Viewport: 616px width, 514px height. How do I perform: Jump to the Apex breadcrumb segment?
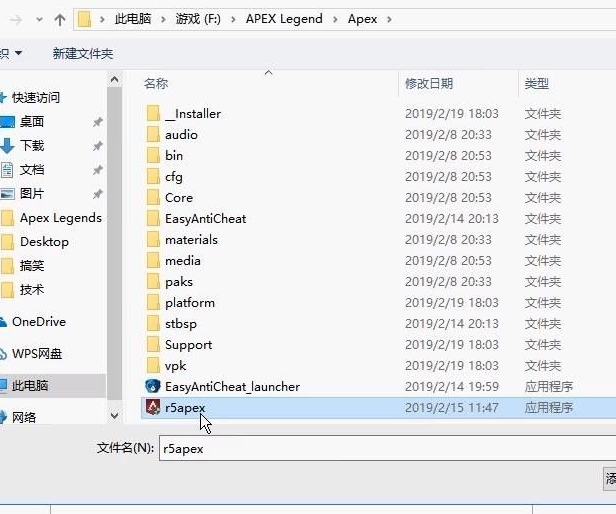point(362,19)
